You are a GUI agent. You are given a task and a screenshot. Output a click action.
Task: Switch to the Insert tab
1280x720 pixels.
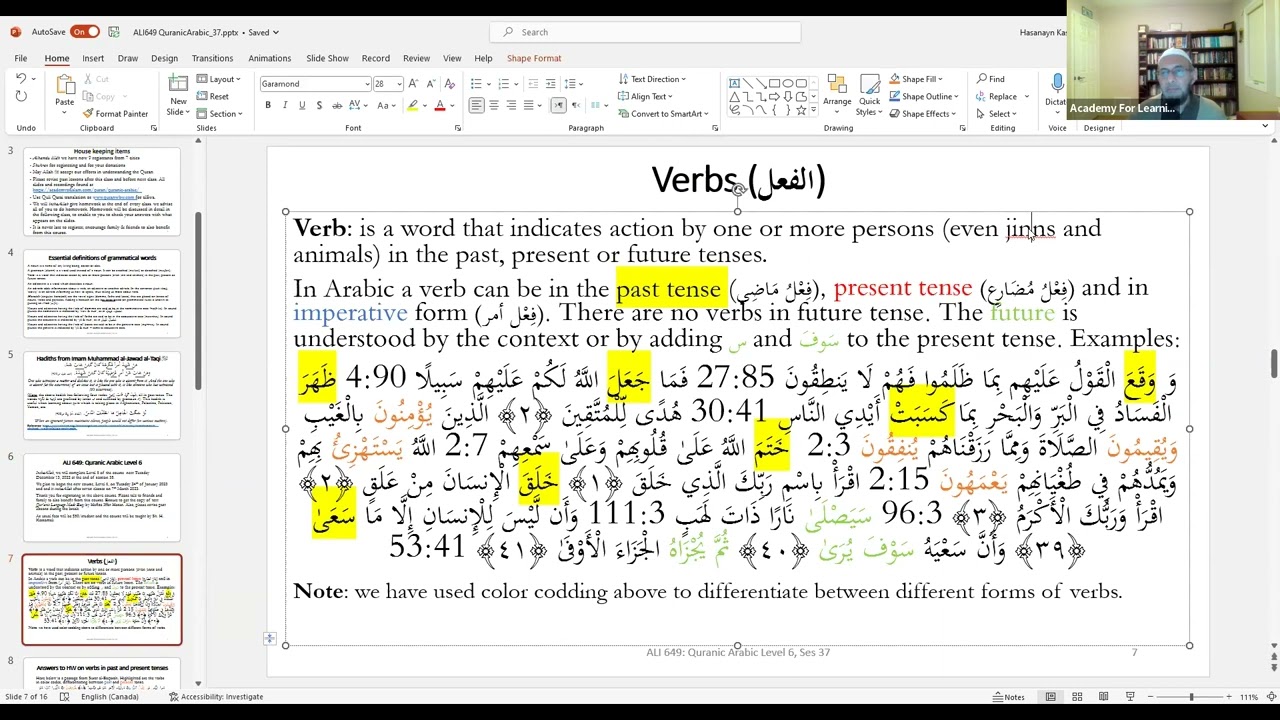[x=93, y=58]
